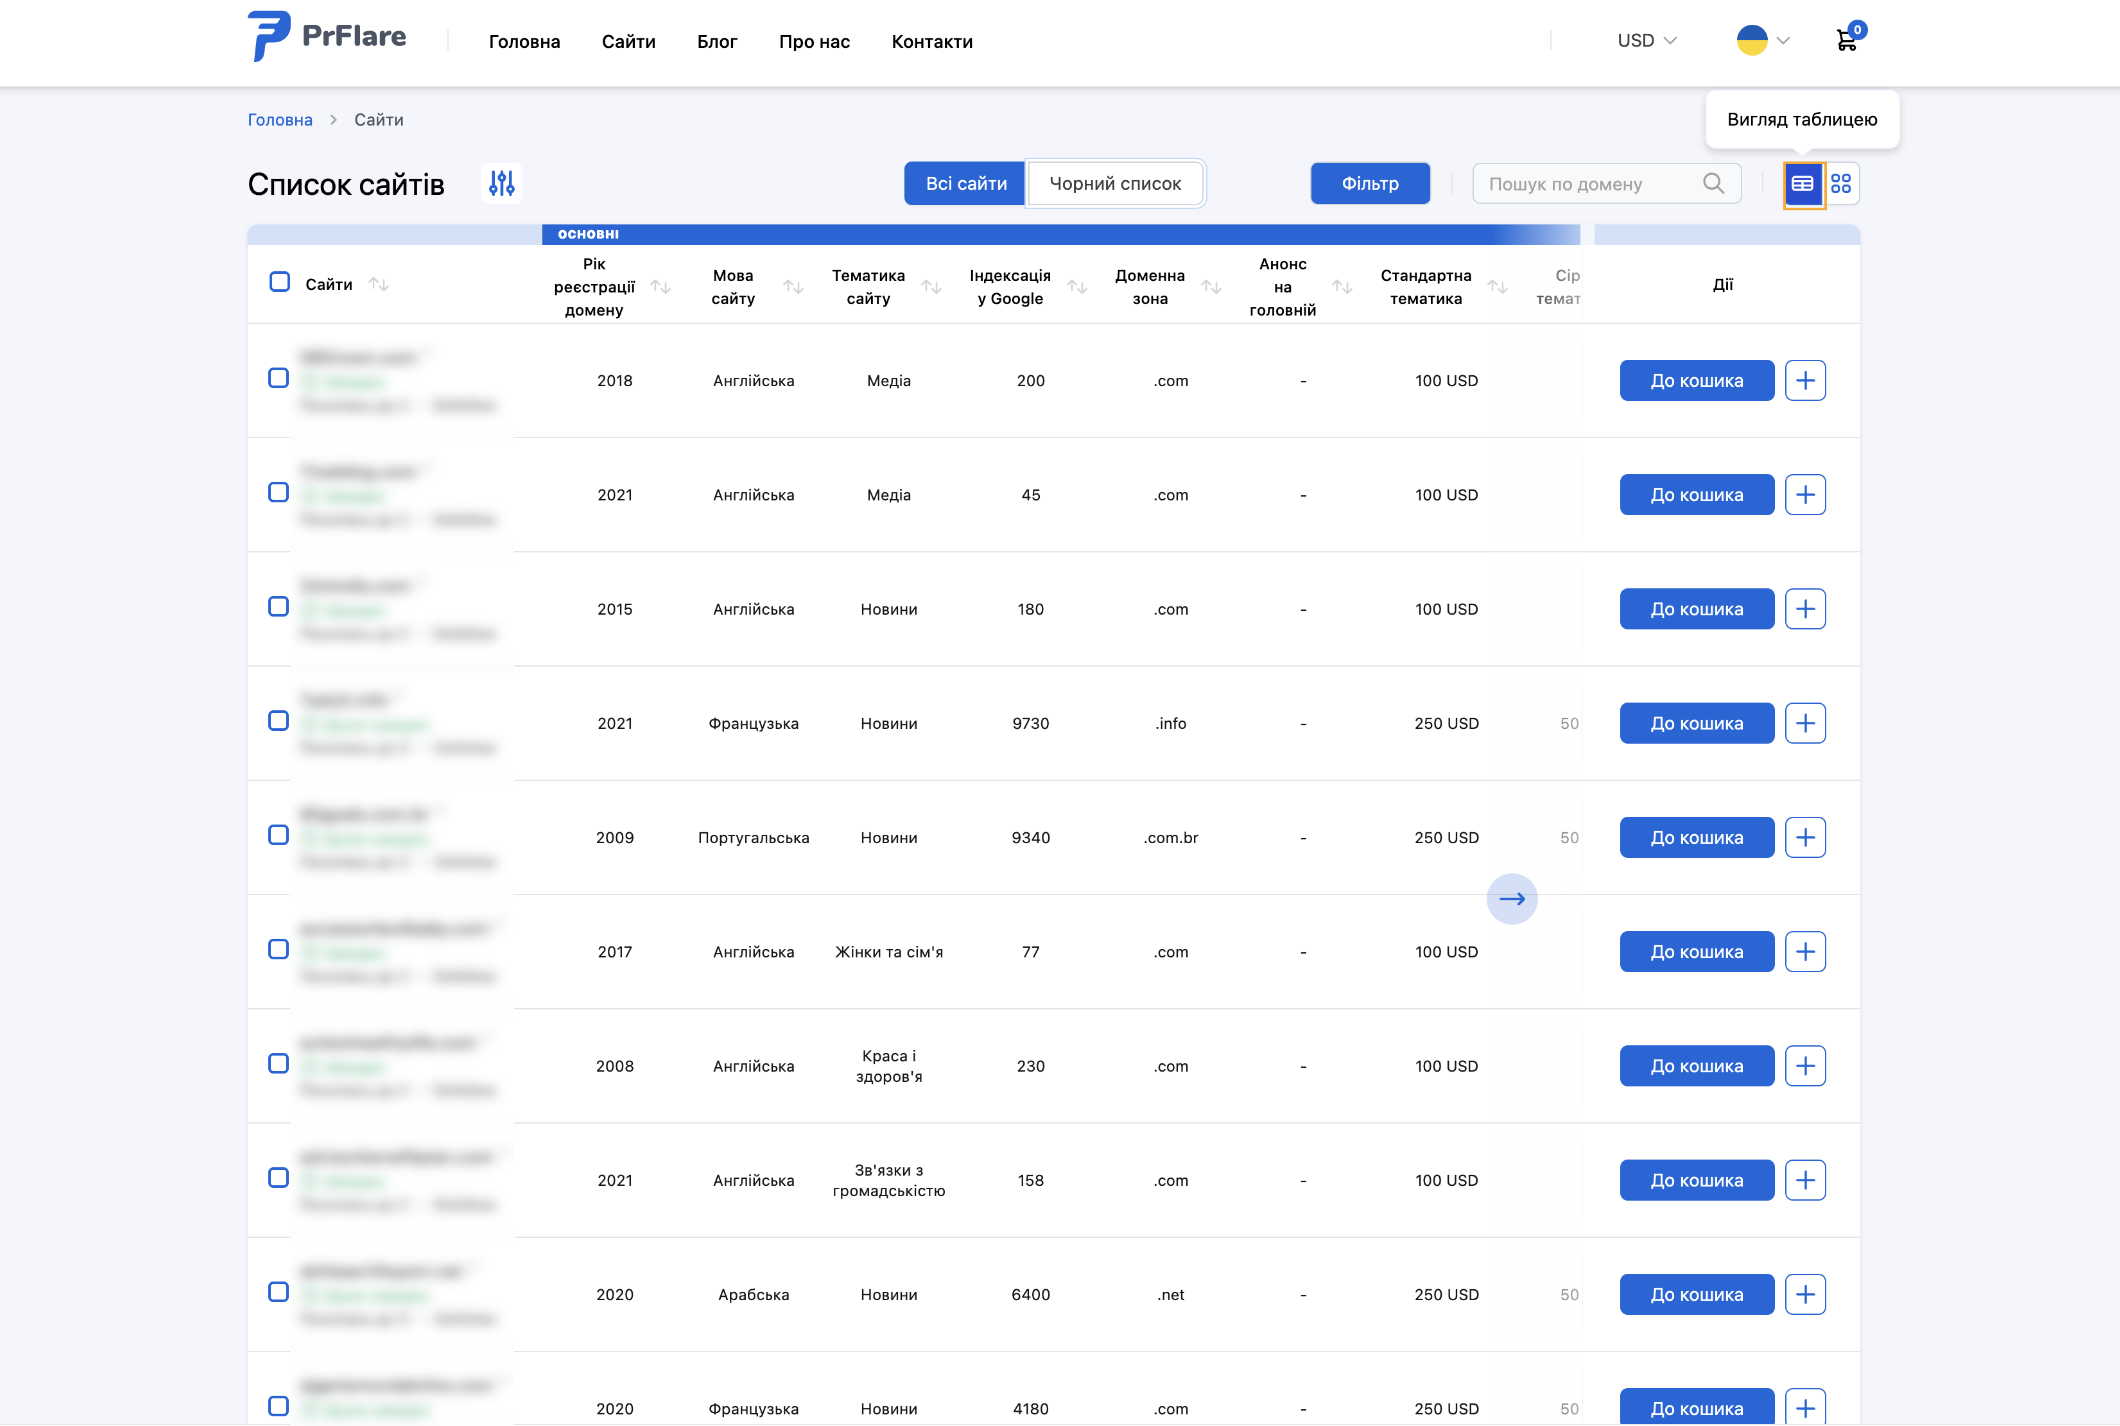2120x1426 pixels.
Task: Switch to table view icon
Action: [1802, 184]
